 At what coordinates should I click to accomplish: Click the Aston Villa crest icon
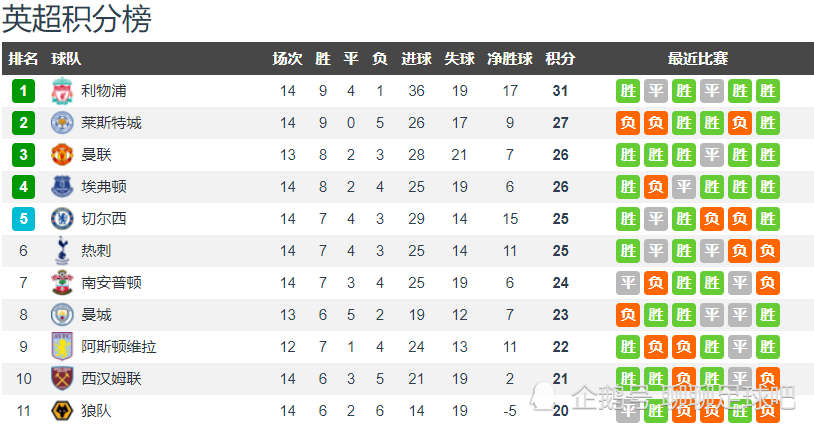62,347
